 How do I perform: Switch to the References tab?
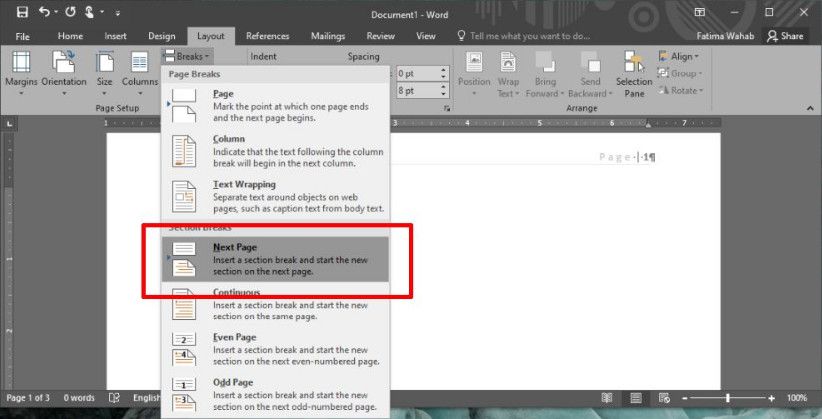point(267,36)
